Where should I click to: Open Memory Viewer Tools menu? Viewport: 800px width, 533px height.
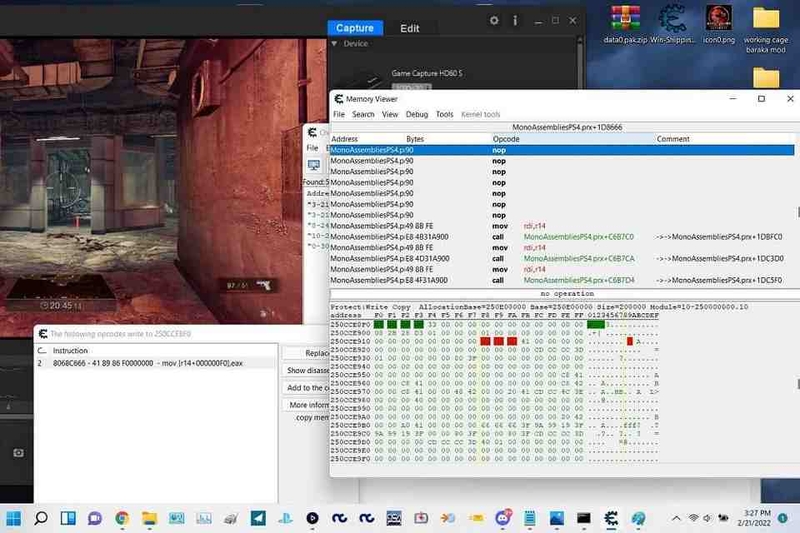(444, 114)
